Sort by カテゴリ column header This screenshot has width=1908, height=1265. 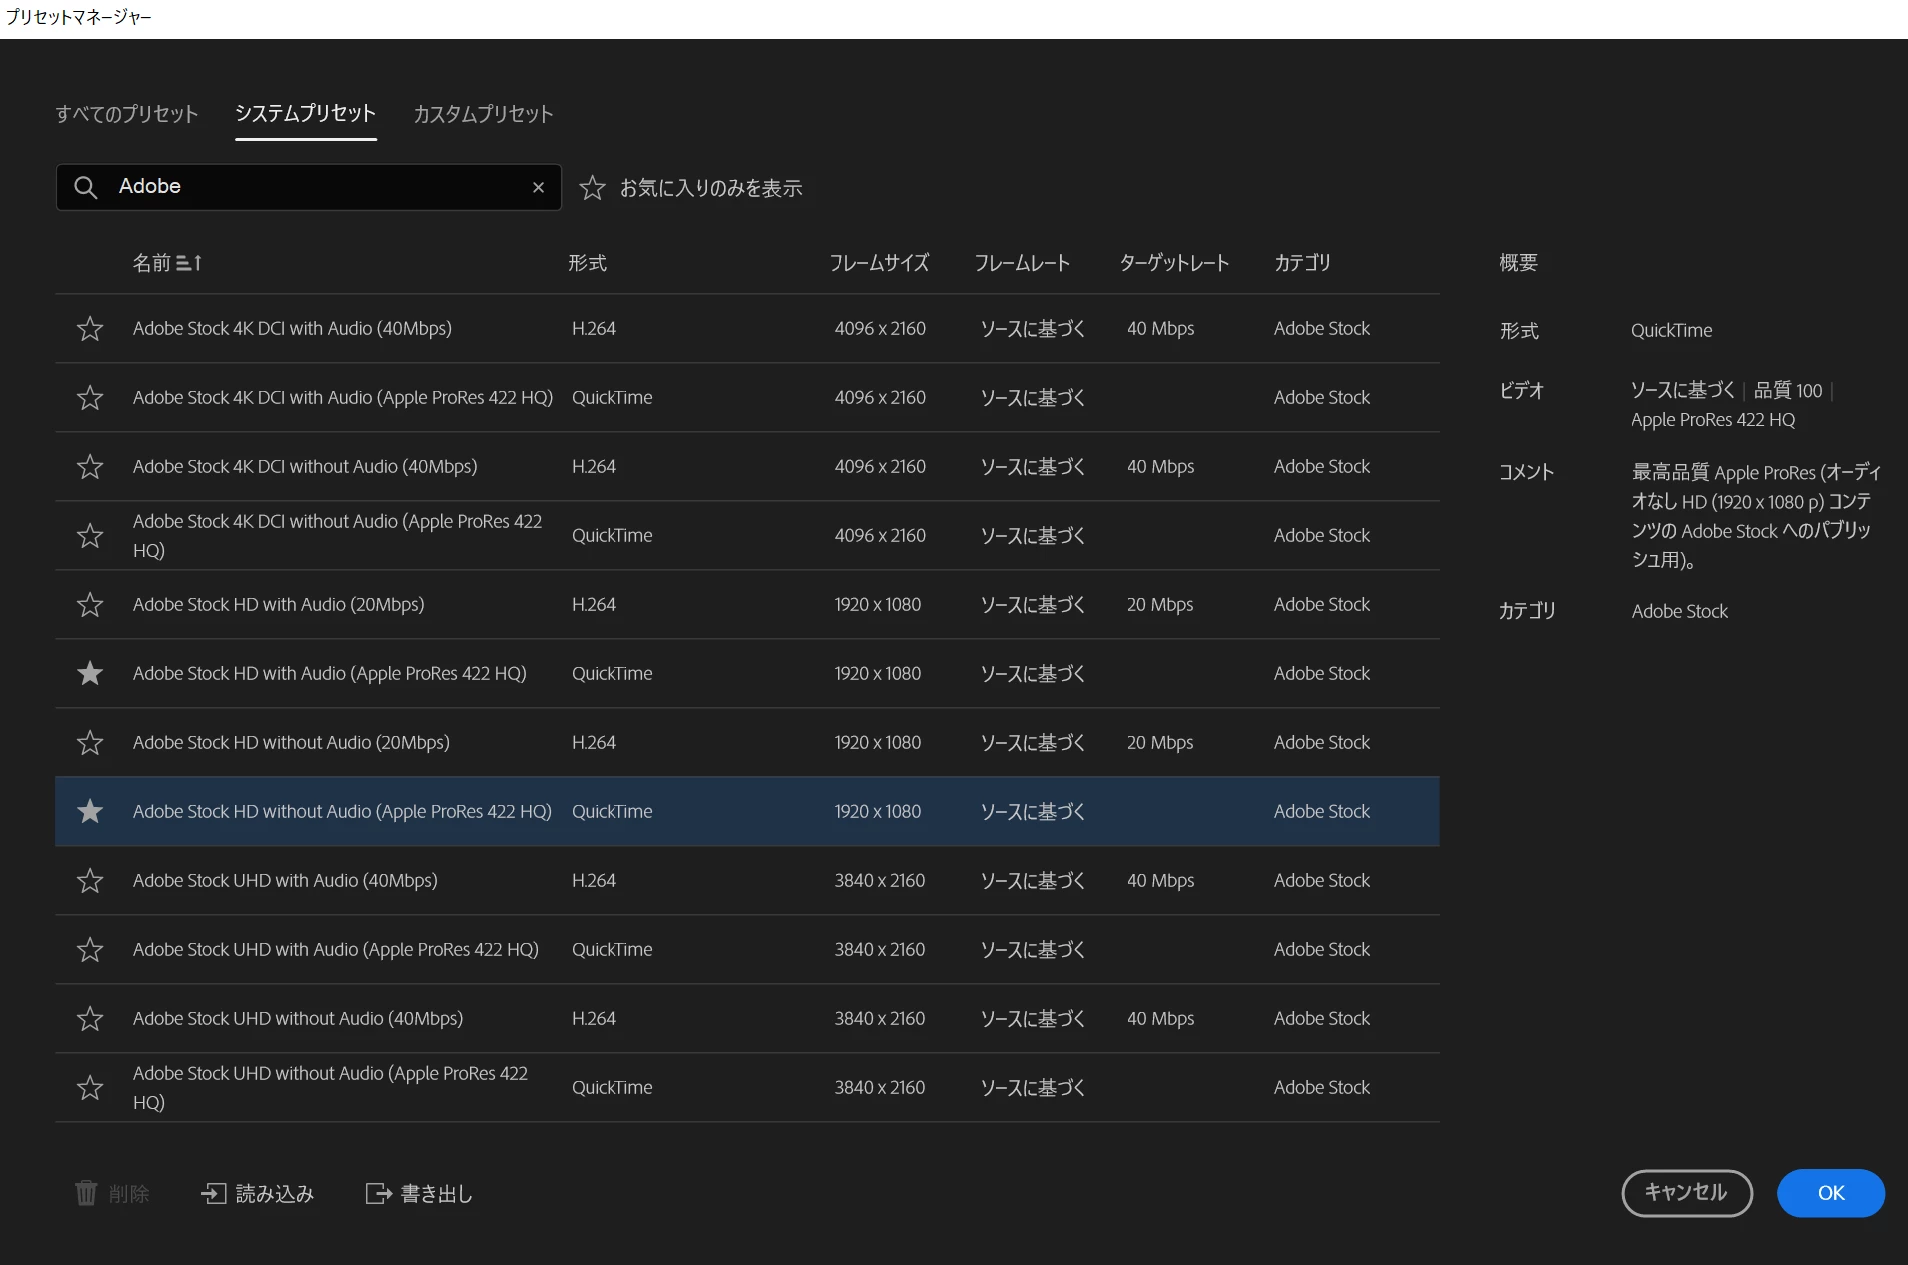point(1302,263)
